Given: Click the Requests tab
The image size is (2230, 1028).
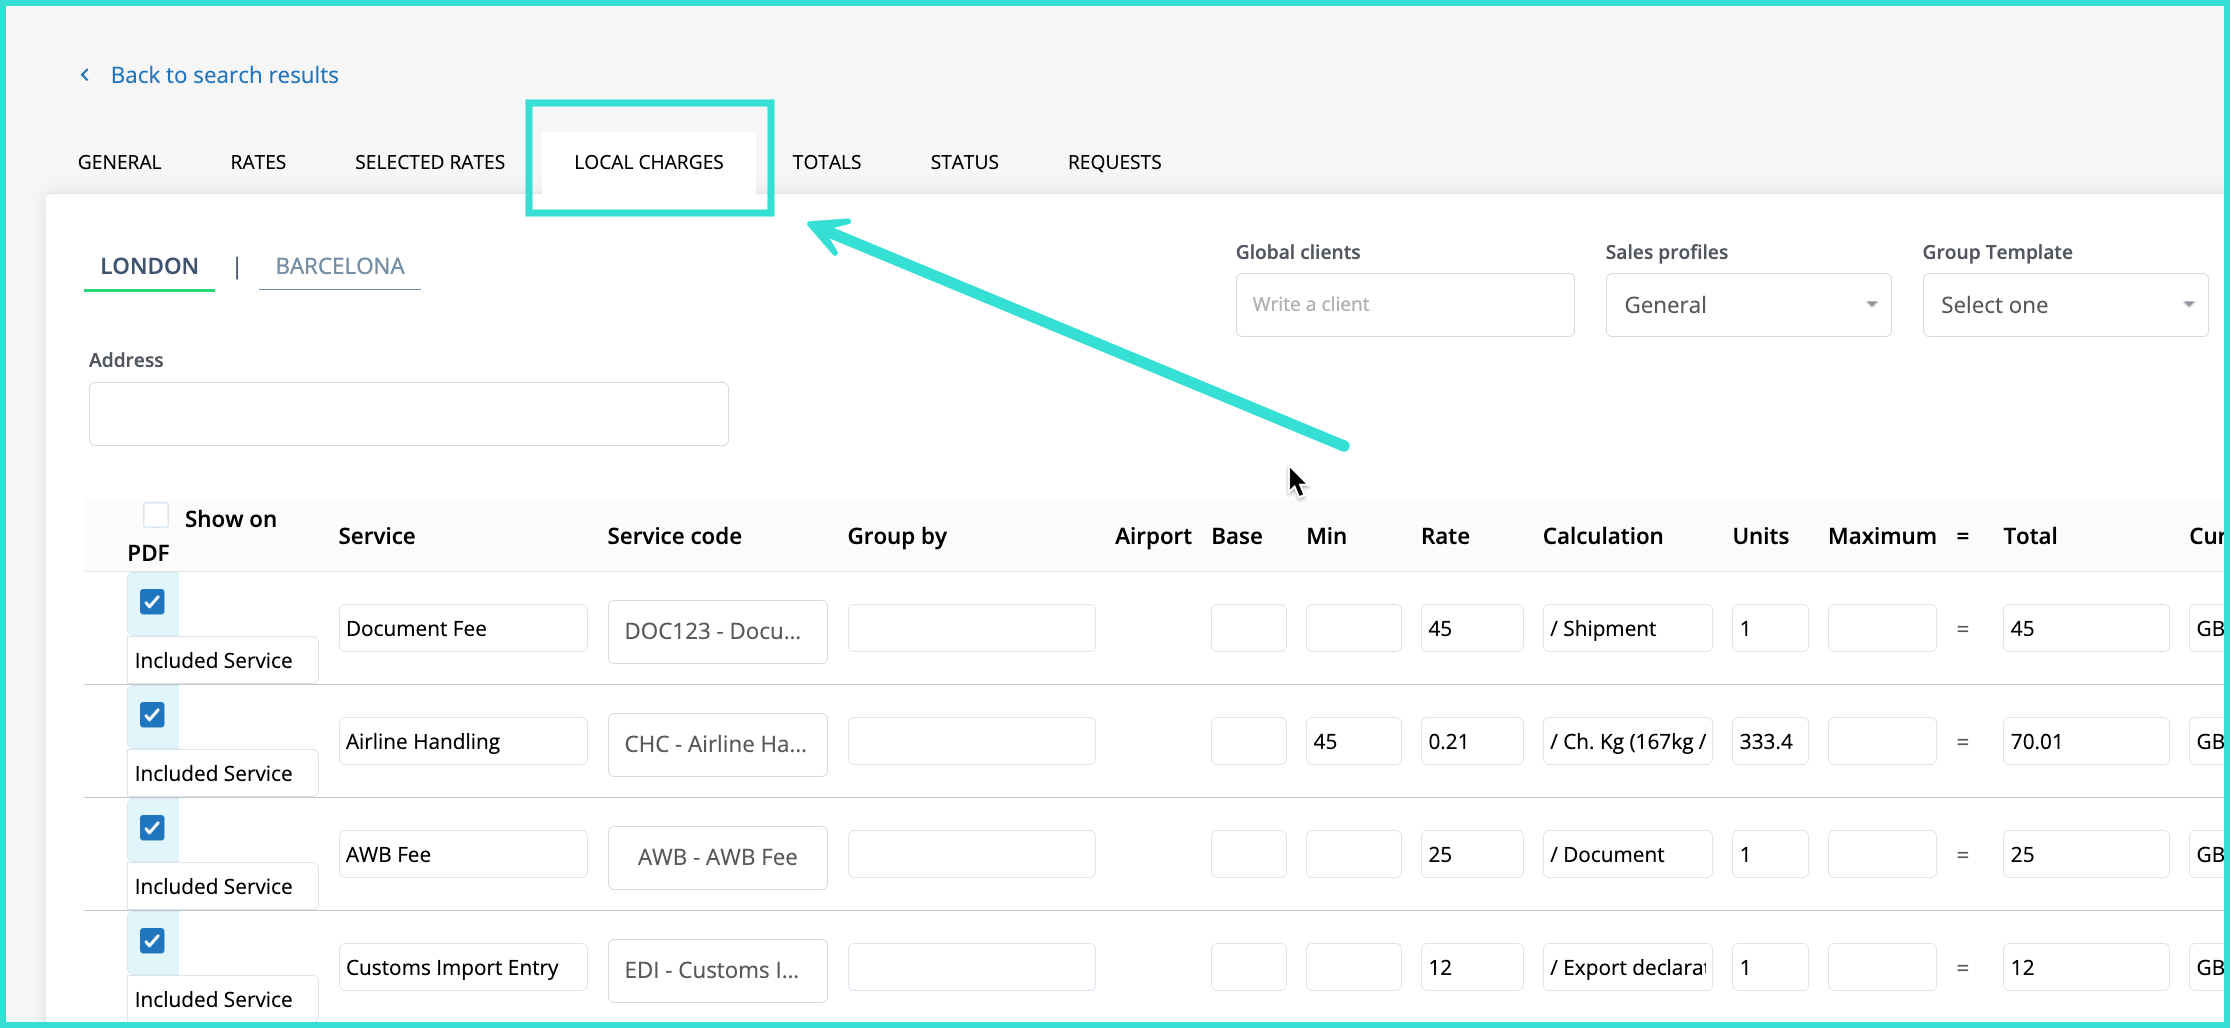Looking at the screenshot, I should click(1114, 162).
